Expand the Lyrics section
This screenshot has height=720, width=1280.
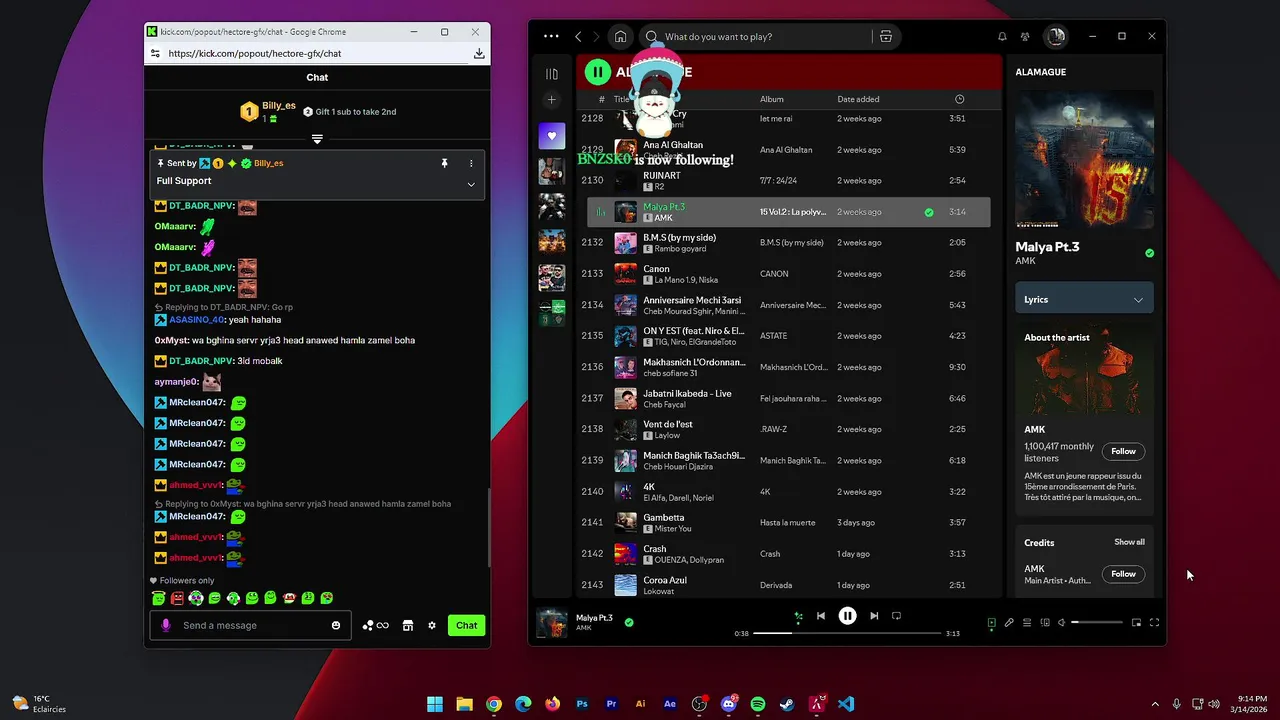1084,299
